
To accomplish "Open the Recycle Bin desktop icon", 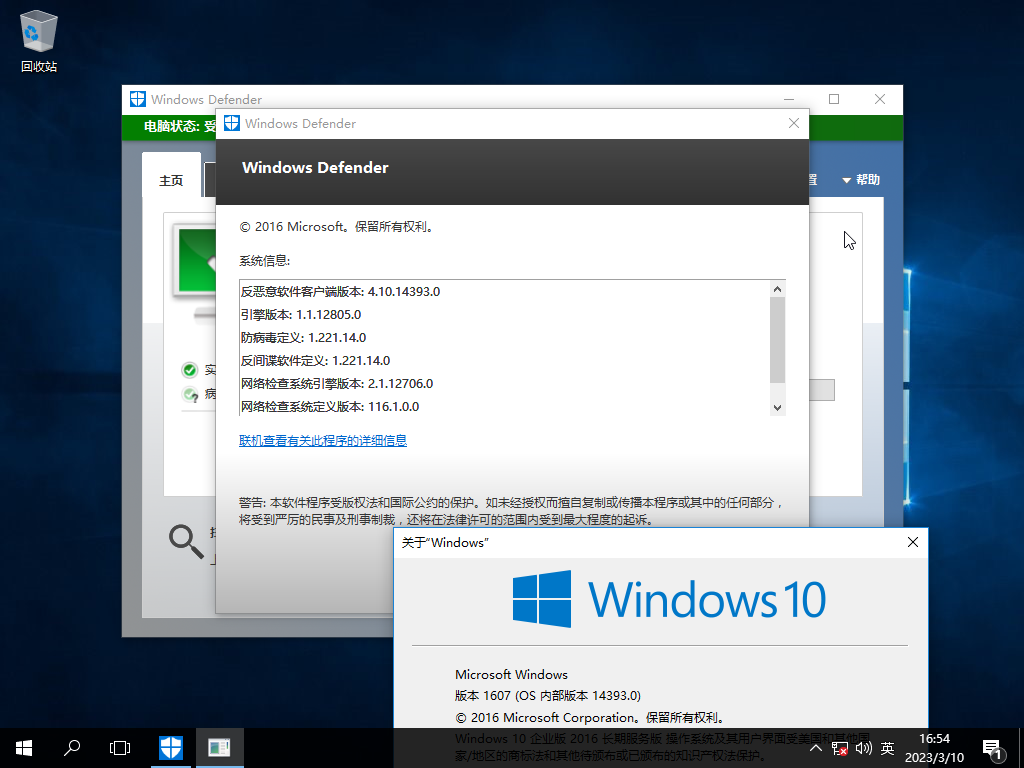I will coord(39,42).
